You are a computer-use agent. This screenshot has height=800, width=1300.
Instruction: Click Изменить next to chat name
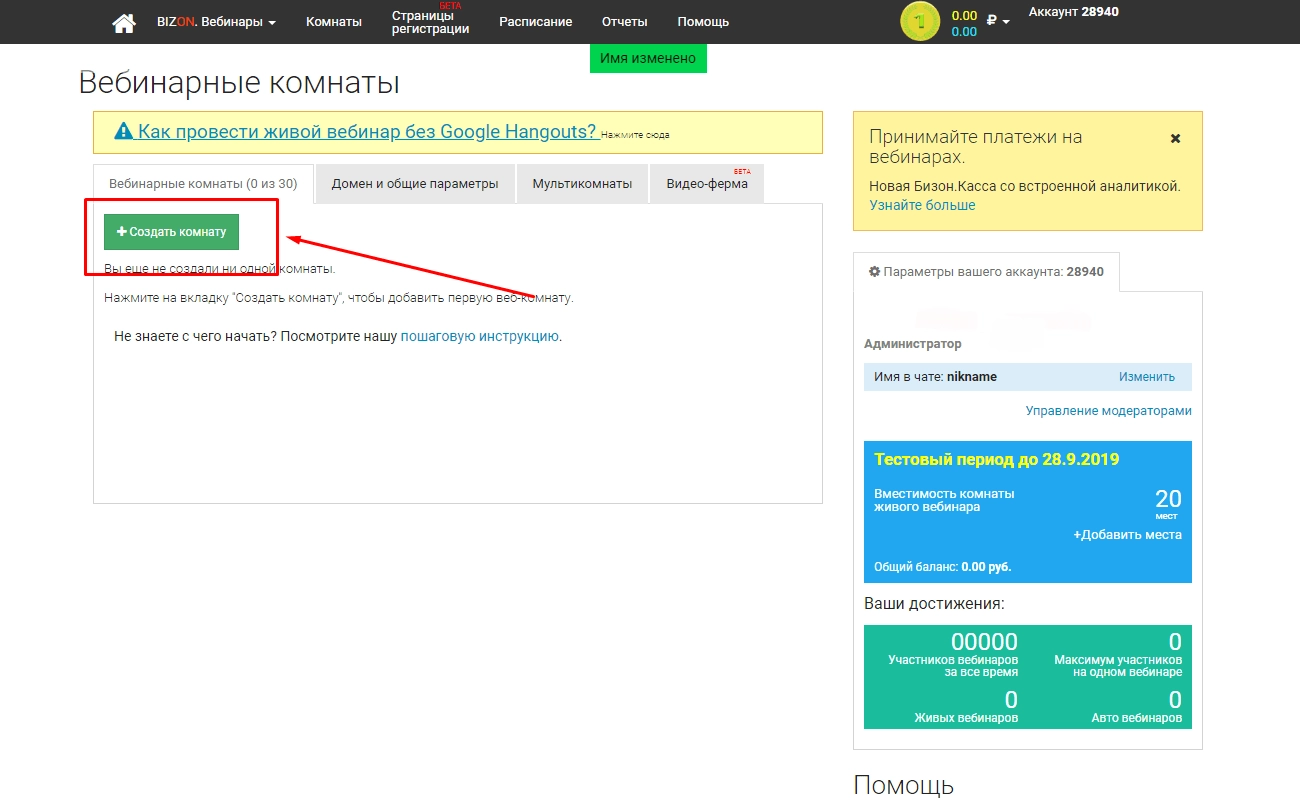(x=1146, y=377)
